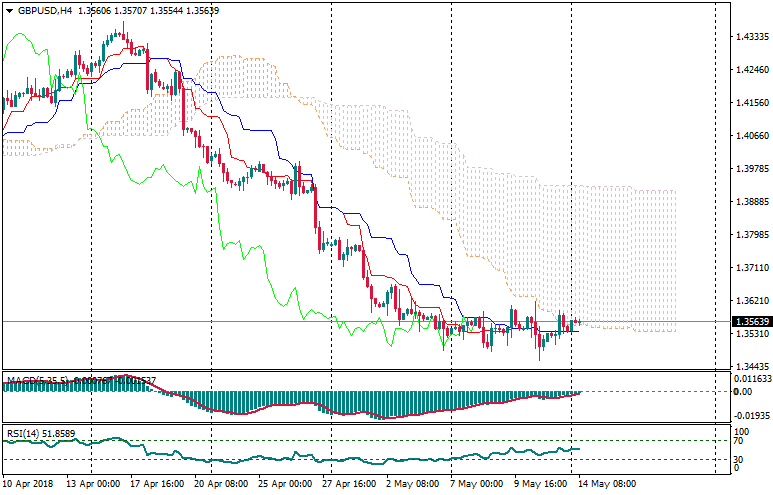Select the 13 Apr 00:00 date marker
Screen dimensions: 773x495
(x=93, y=483)
